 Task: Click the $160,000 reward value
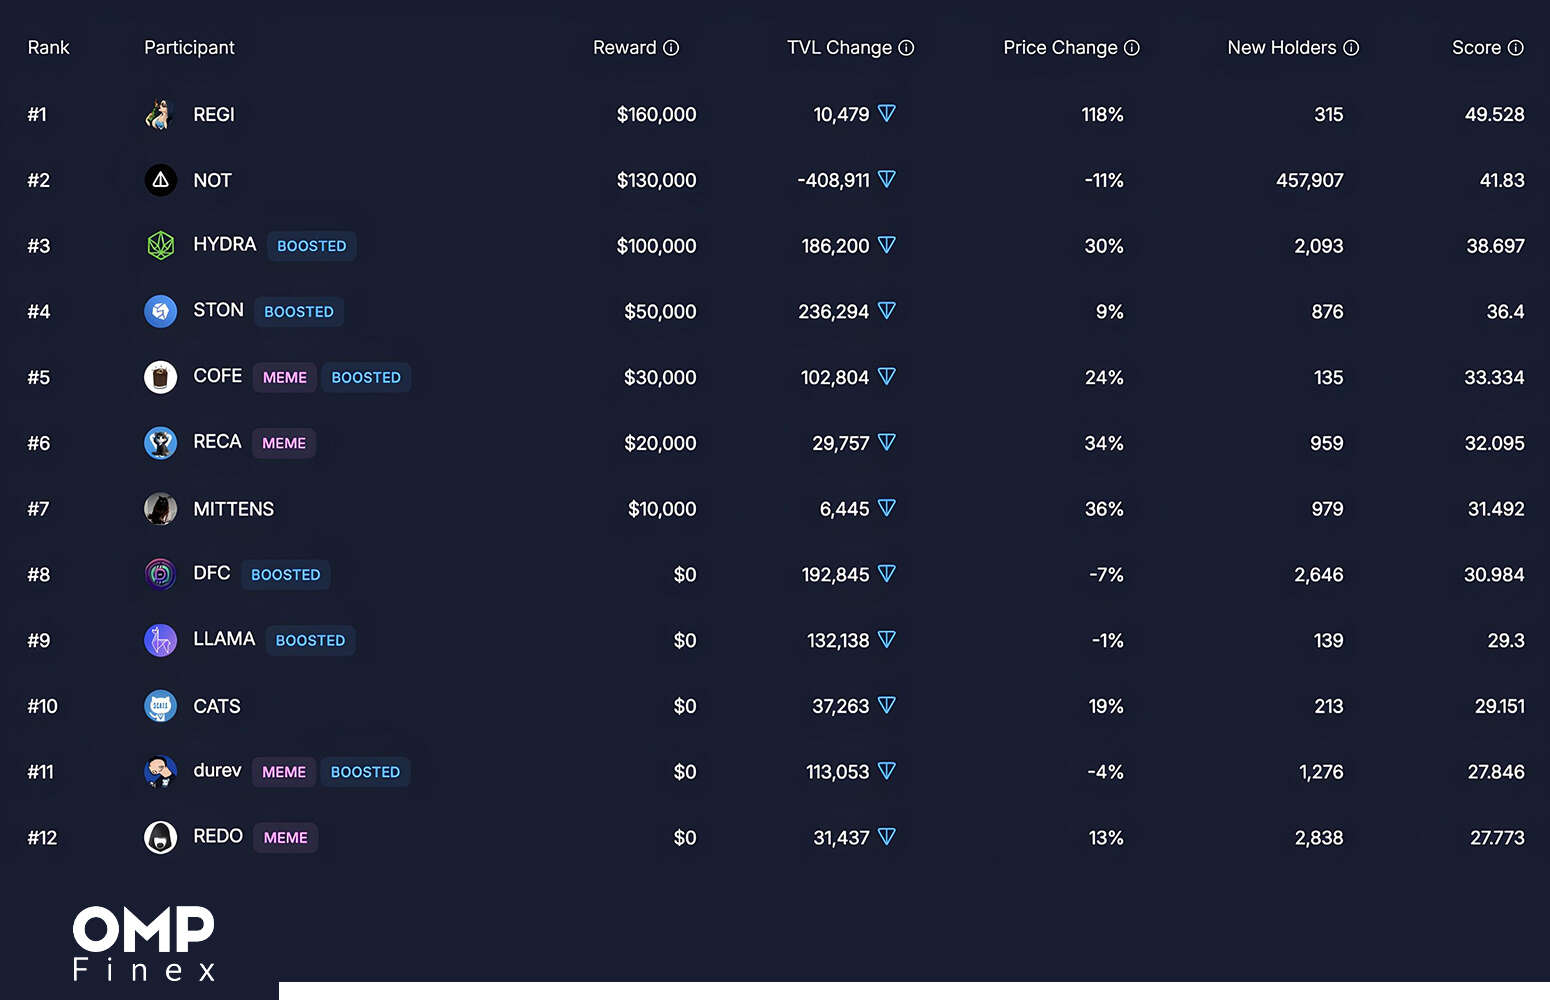coord(656,115)
